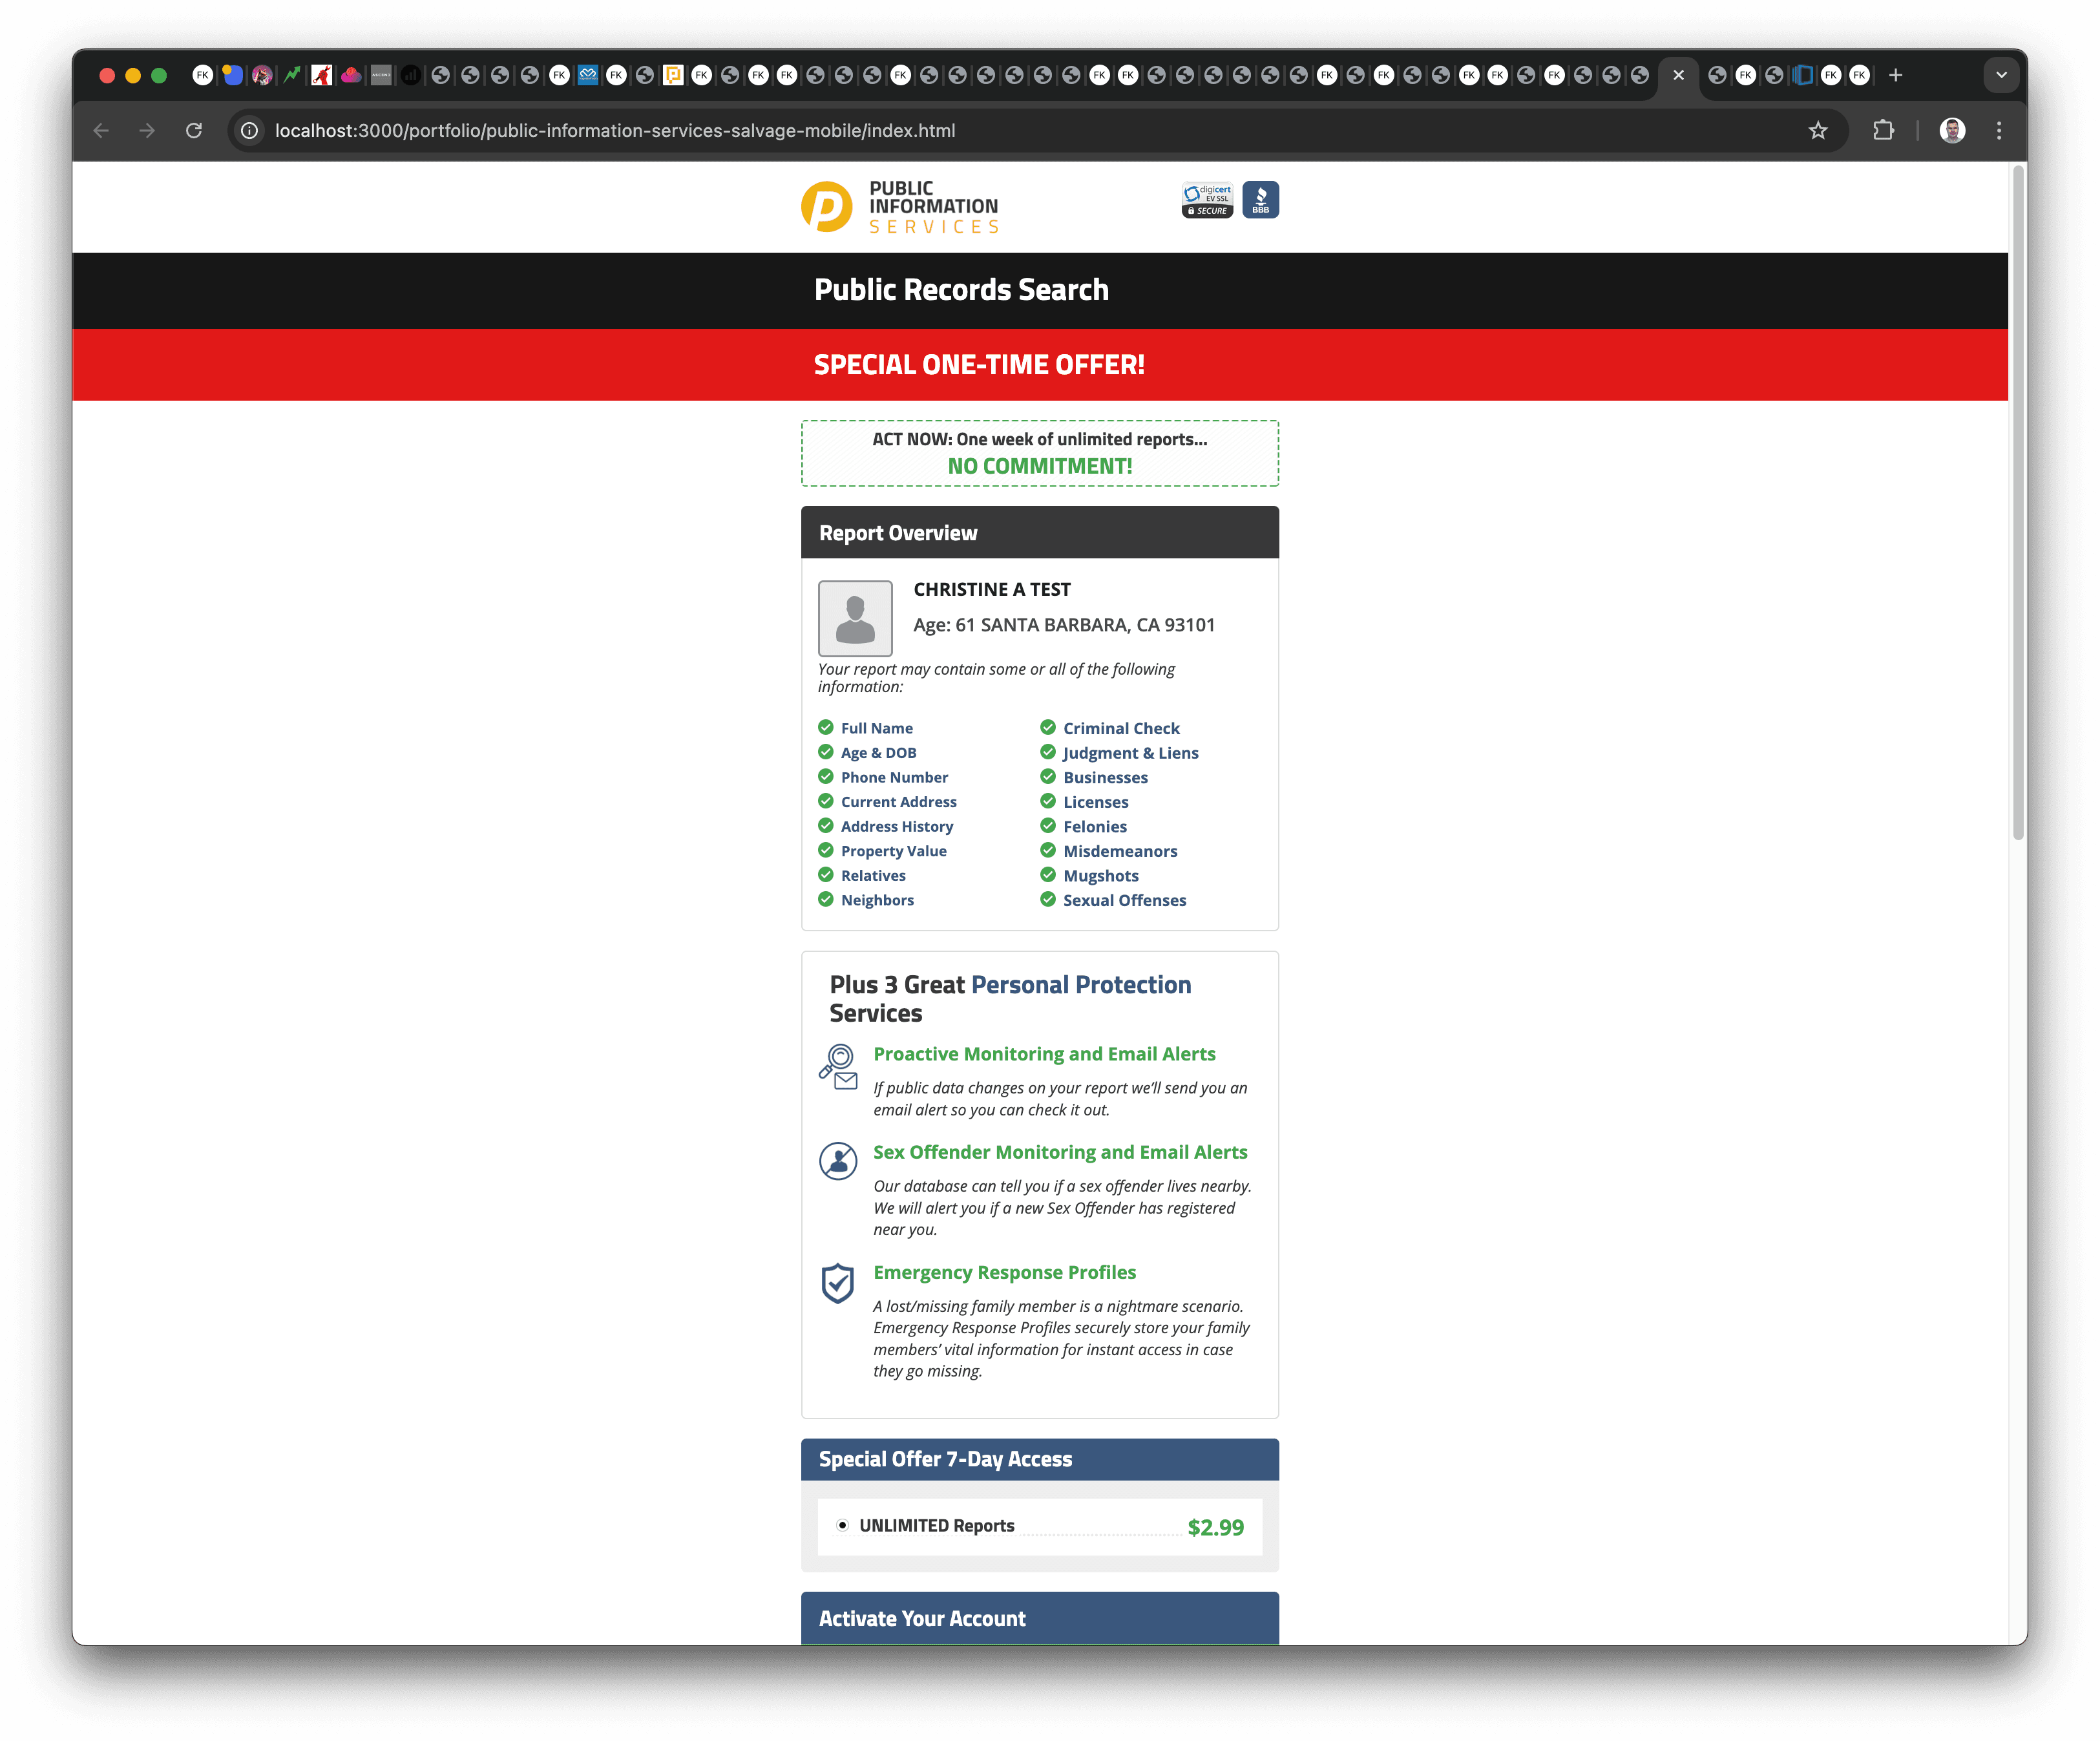
Task: Open the blue heart-logo favicon tab
Action: [x=588, y=75]
